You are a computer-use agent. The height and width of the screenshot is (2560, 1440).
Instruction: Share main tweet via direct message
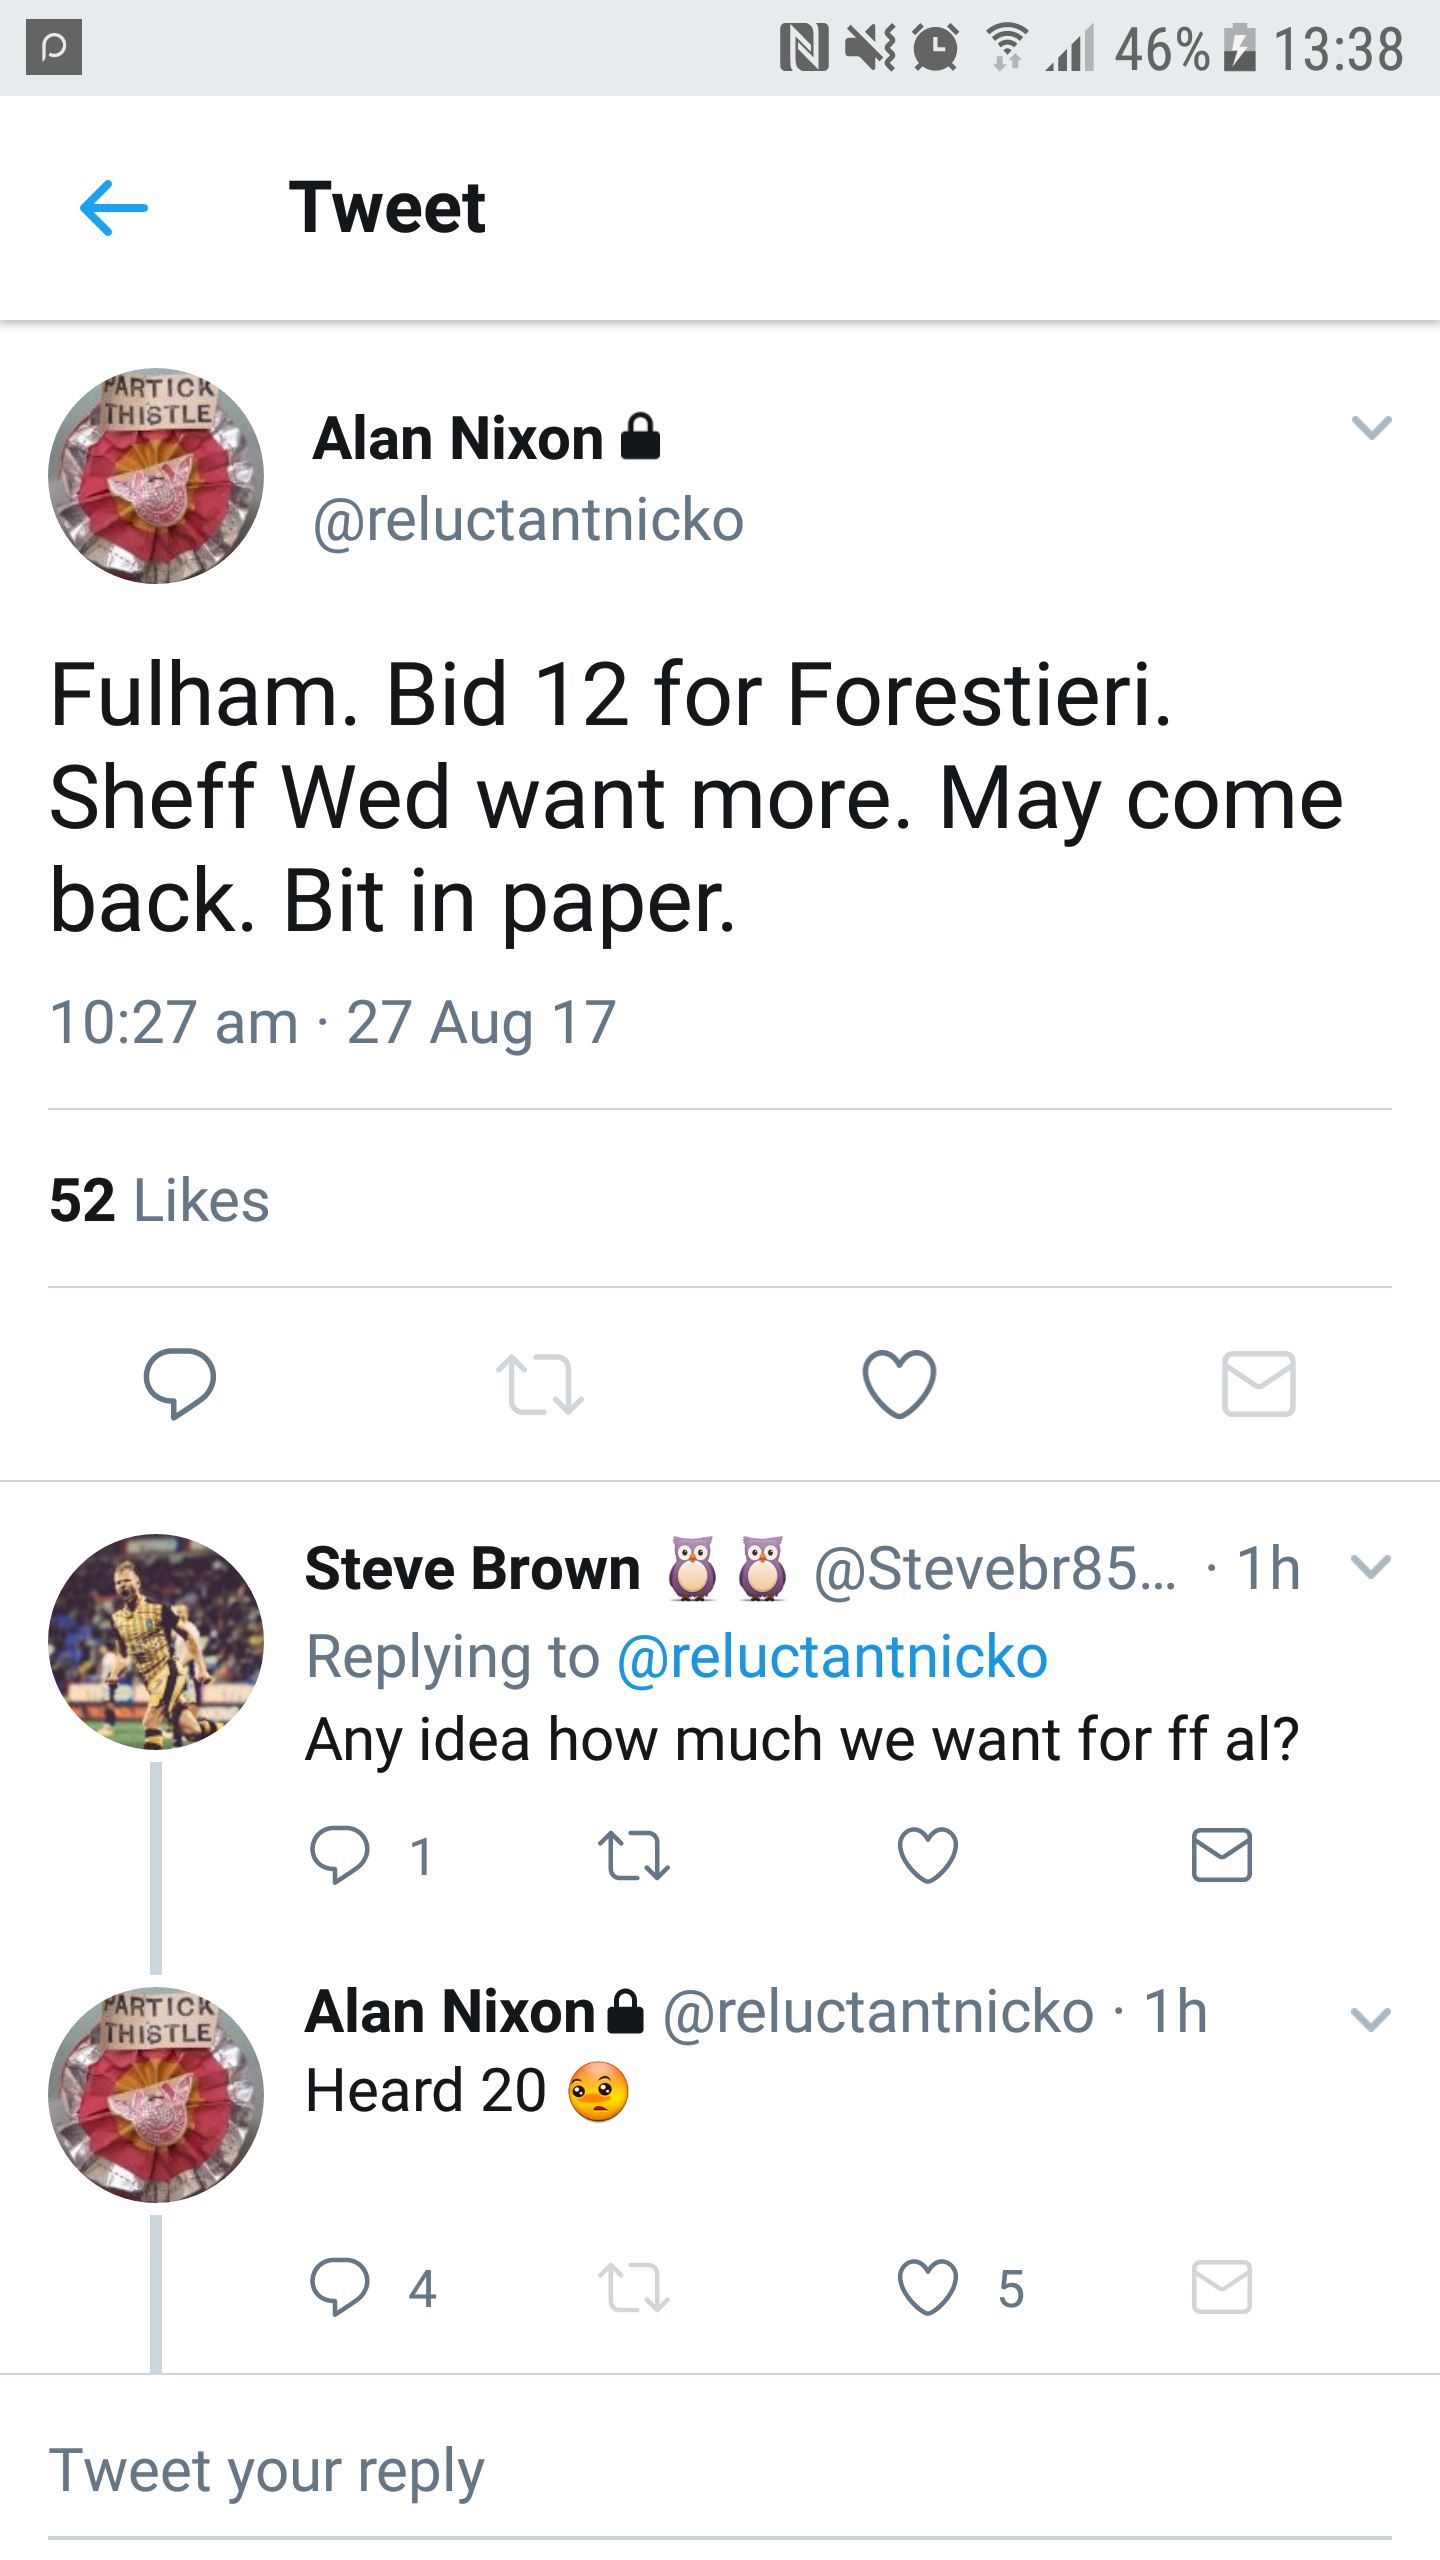click(1258, 1383)
